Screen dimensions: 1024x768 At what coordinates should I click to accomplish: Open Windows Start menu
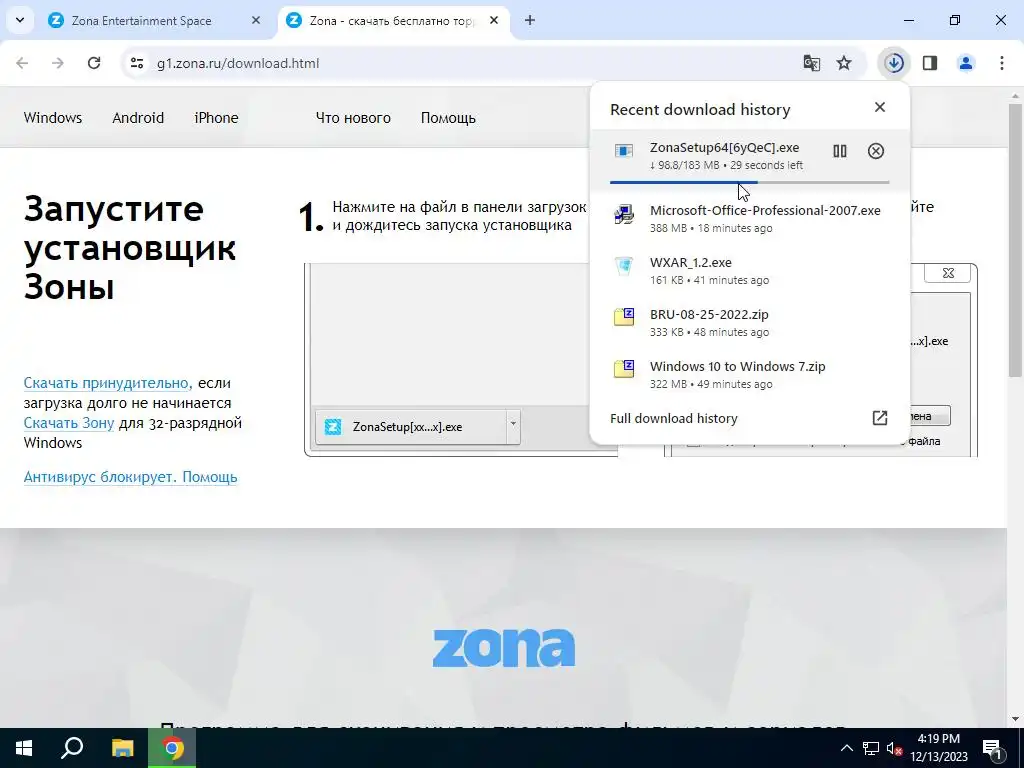click(x=24, y=748)
